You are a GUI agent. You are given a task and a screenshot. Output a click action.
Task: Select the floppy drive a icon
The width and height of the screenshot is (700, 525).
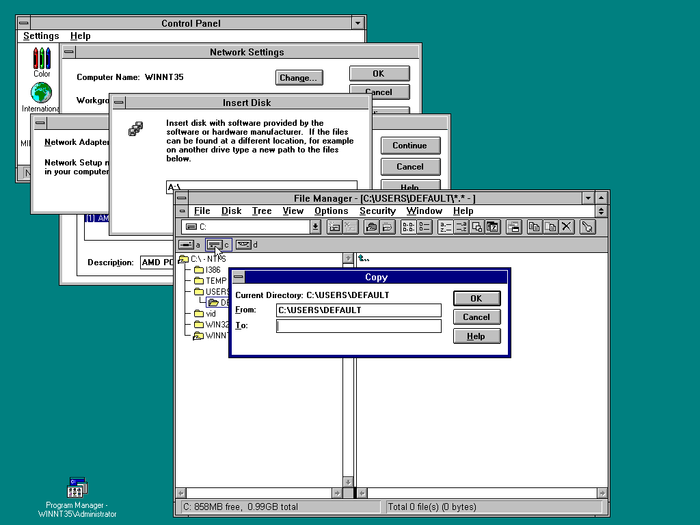[x=189, y=244]
